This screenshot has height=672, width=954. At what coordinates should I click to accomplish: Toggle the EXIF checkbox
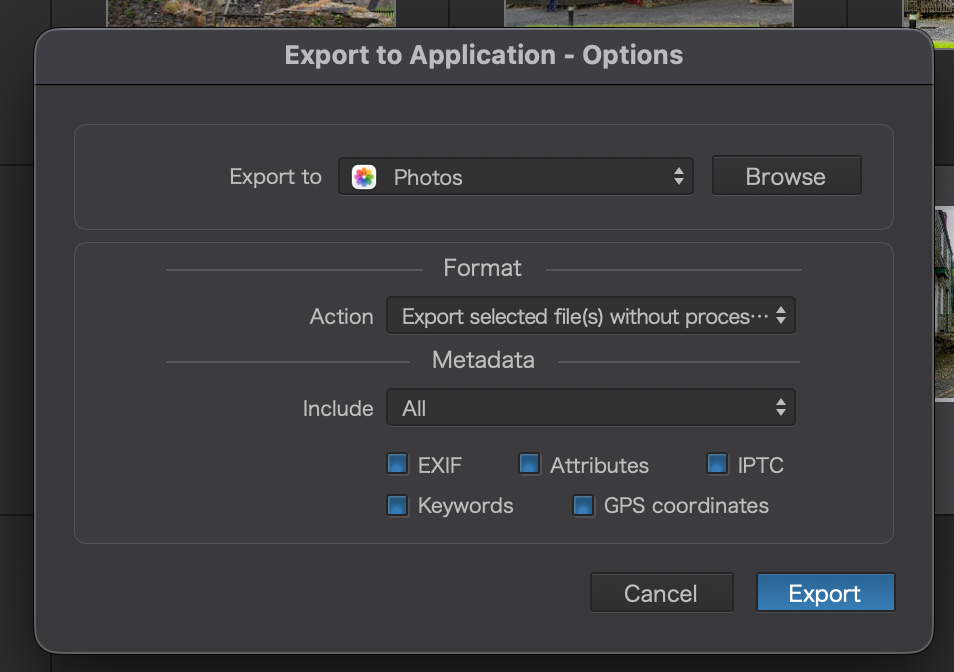tap(398, 465)
